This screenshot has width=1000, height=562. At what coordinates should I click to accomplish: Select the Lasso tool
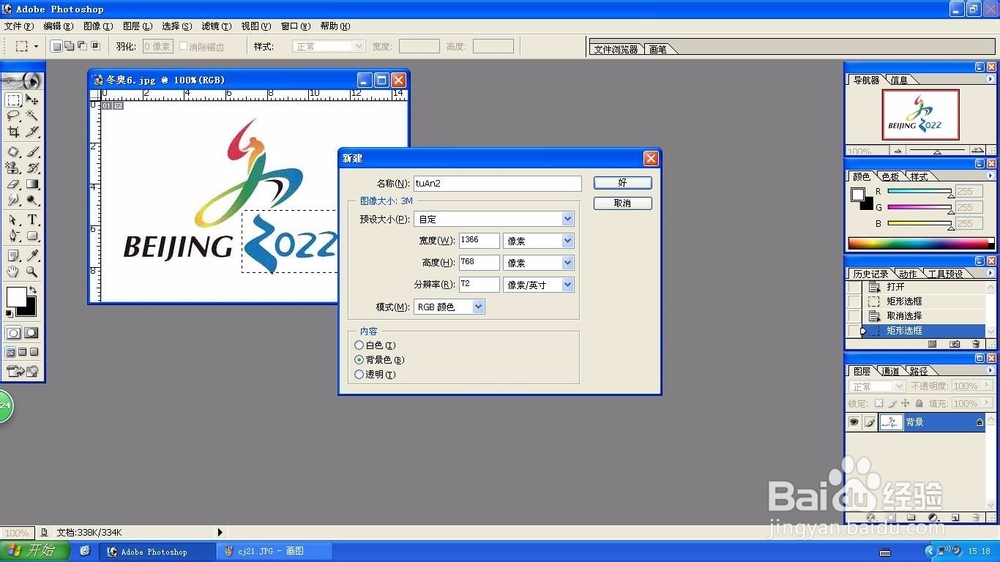coord(13,116)
